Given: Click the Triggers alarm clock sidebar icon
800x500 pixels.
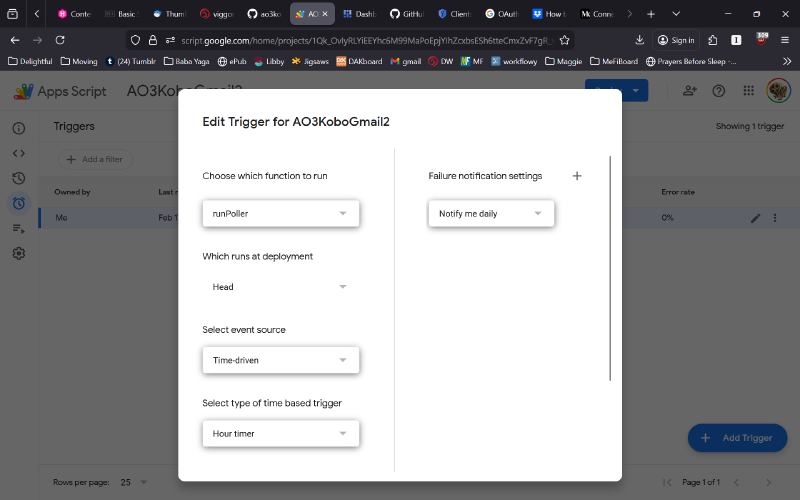Looking at the screenshot, I should [18, 203].
